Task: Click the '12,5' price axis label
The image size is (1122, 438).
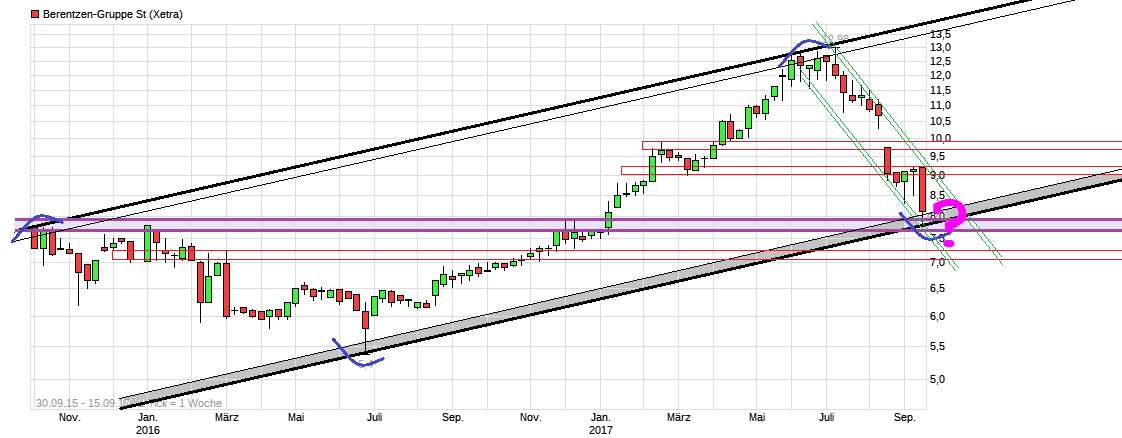Action: point(940,61)
